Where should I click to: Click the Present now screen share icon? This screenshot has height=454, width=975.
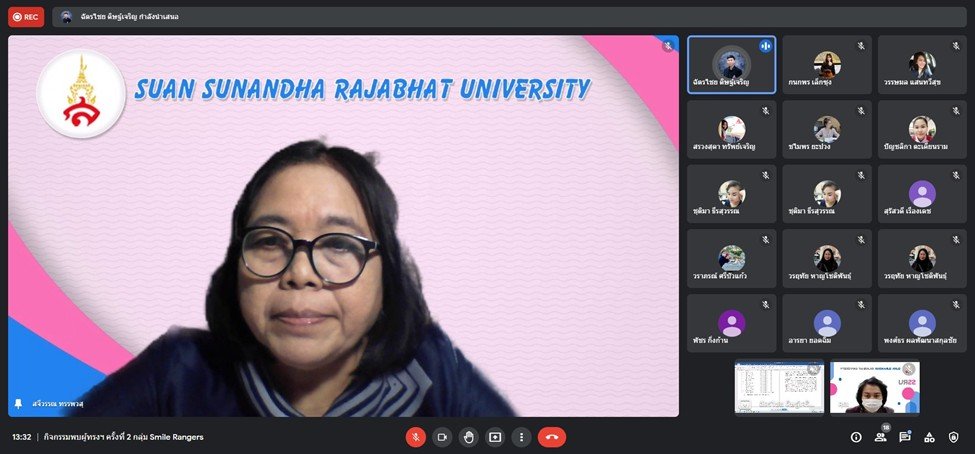494,437
